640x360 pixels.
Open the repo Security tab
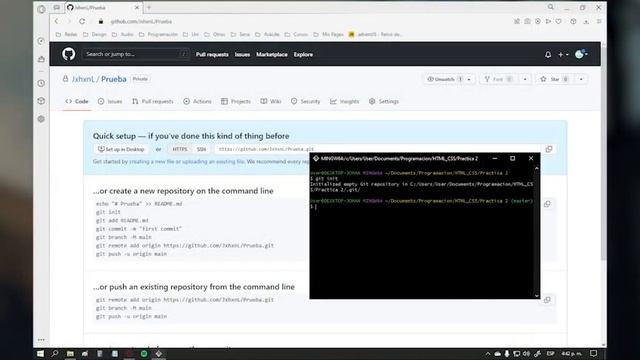(x=305, y=101)
